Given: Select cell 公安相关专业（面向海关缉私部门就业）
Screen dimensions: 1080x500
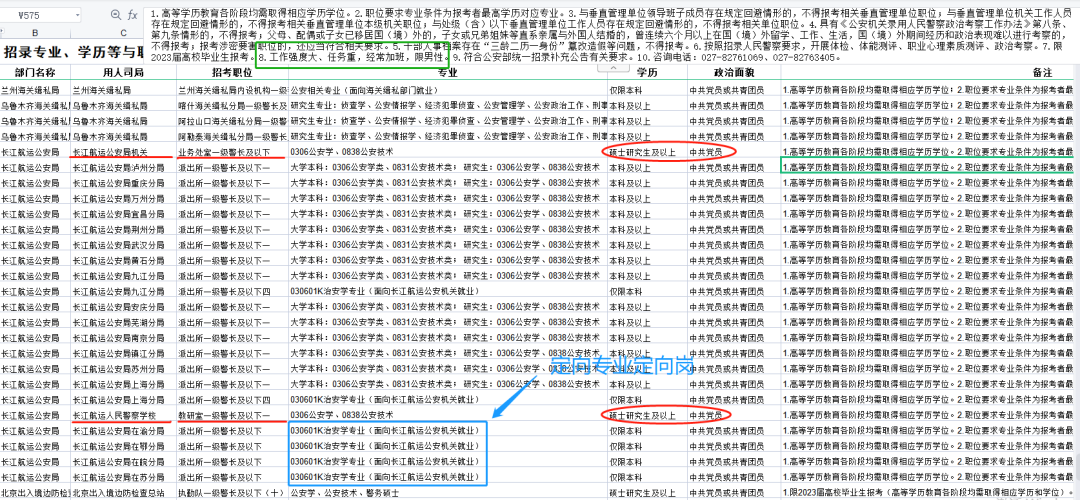Looking at the screenshot, I should point(448,90).
